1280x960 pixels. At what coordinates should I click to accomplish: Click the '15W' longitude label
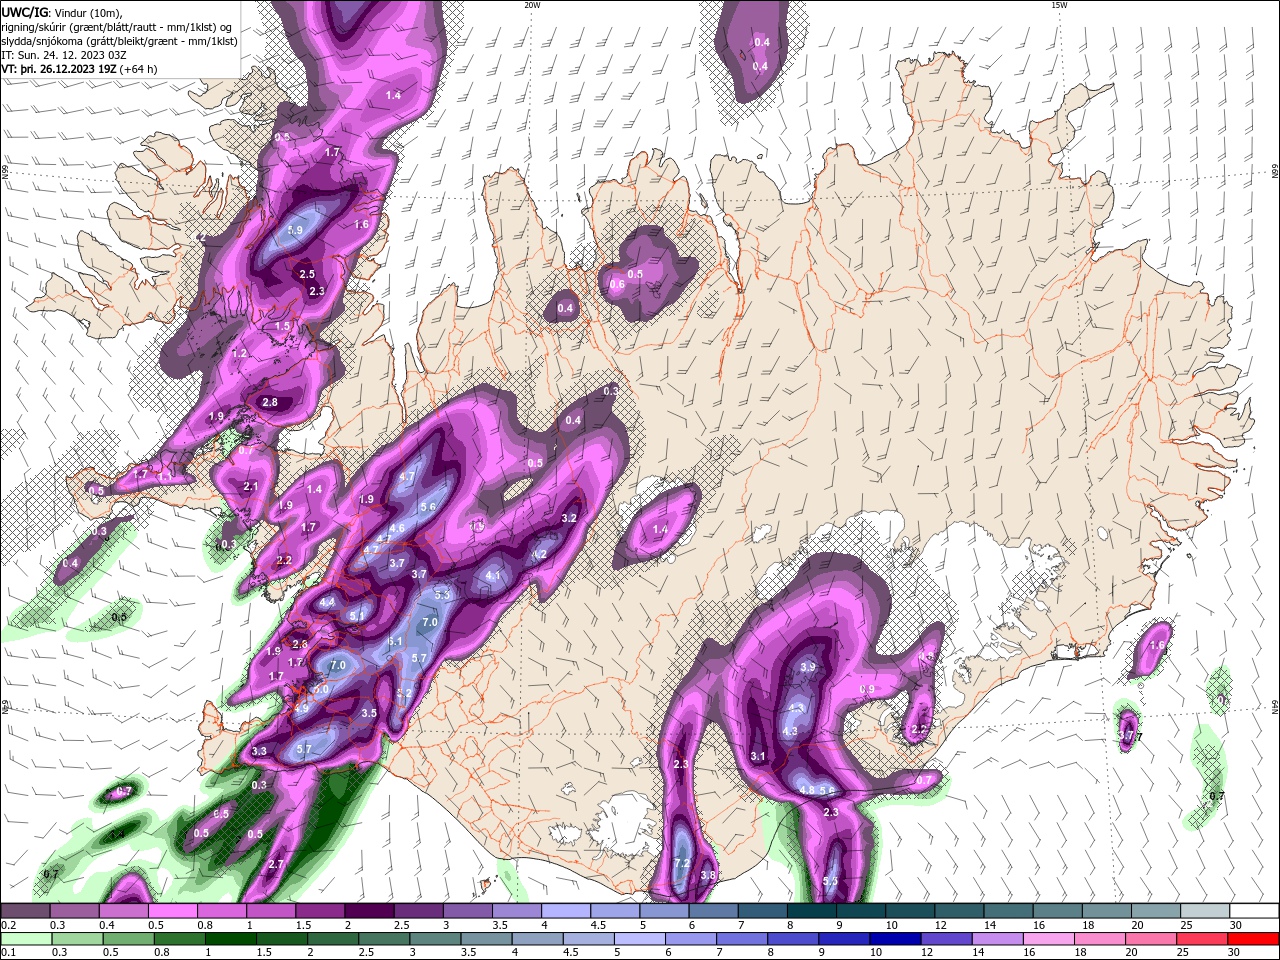pyautogui.click(x=1059, y=5)
